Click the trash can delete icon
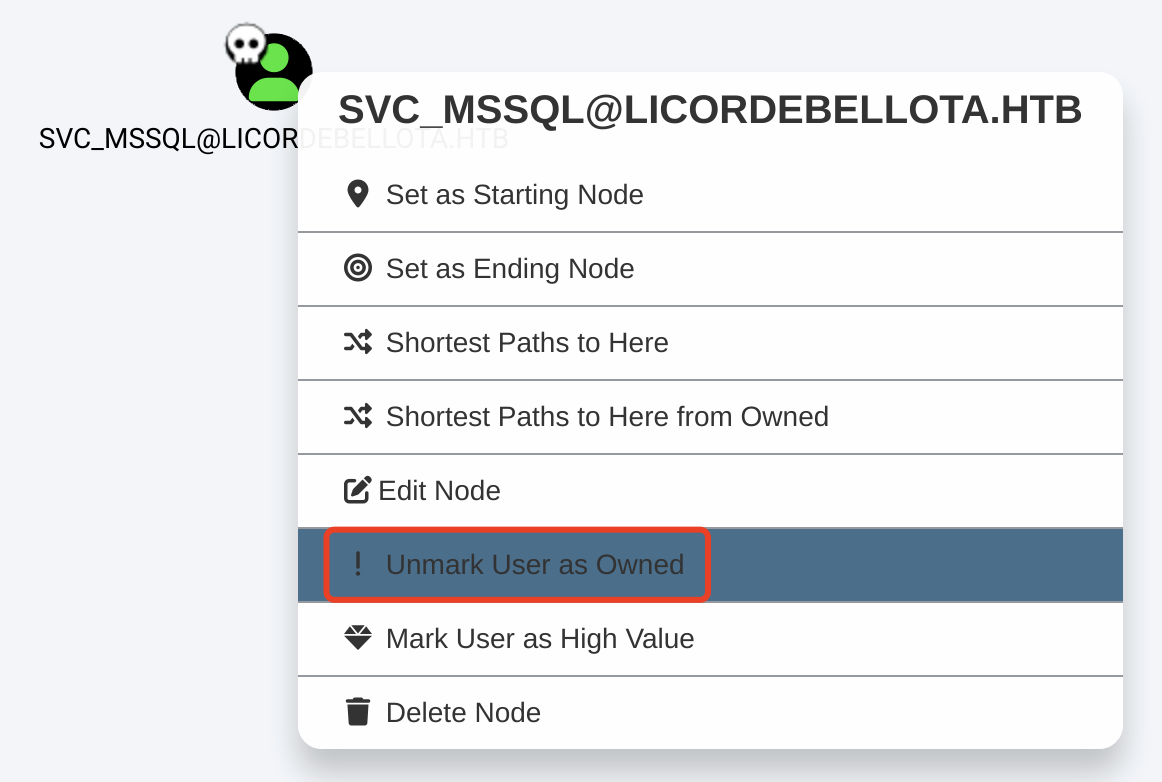Image resolution: width=1162 pixels, height=782 pixels. [357, 712]
